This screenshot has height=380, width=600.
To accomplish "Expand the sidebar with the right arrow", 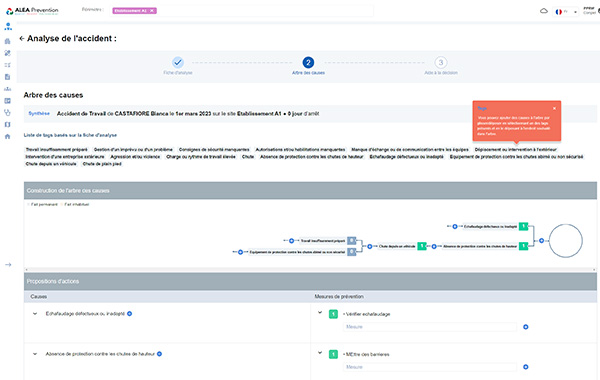I will click(8, 264).
